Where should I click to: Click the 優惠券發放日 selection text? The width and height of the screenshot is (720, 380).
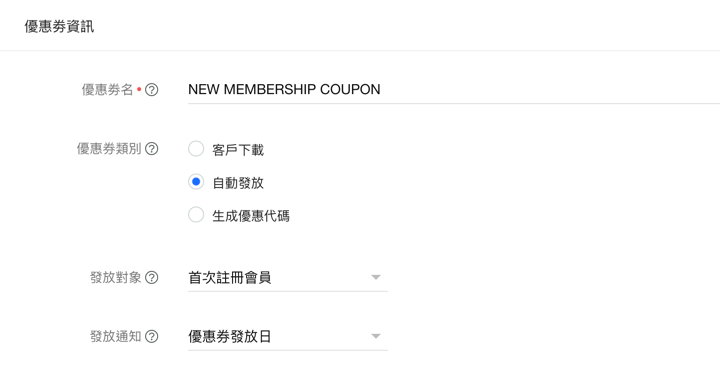(x=230, y=336)
